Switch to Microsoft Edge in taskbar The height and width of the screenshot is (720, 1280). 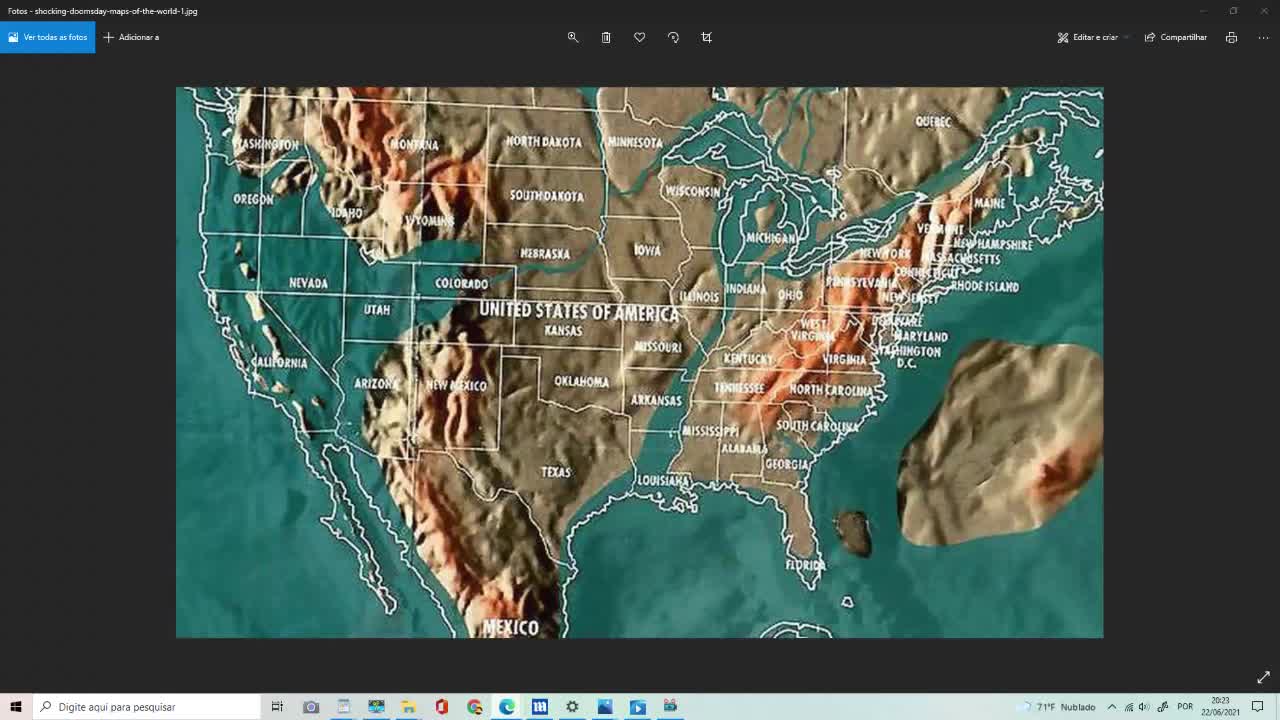(507, 707)
